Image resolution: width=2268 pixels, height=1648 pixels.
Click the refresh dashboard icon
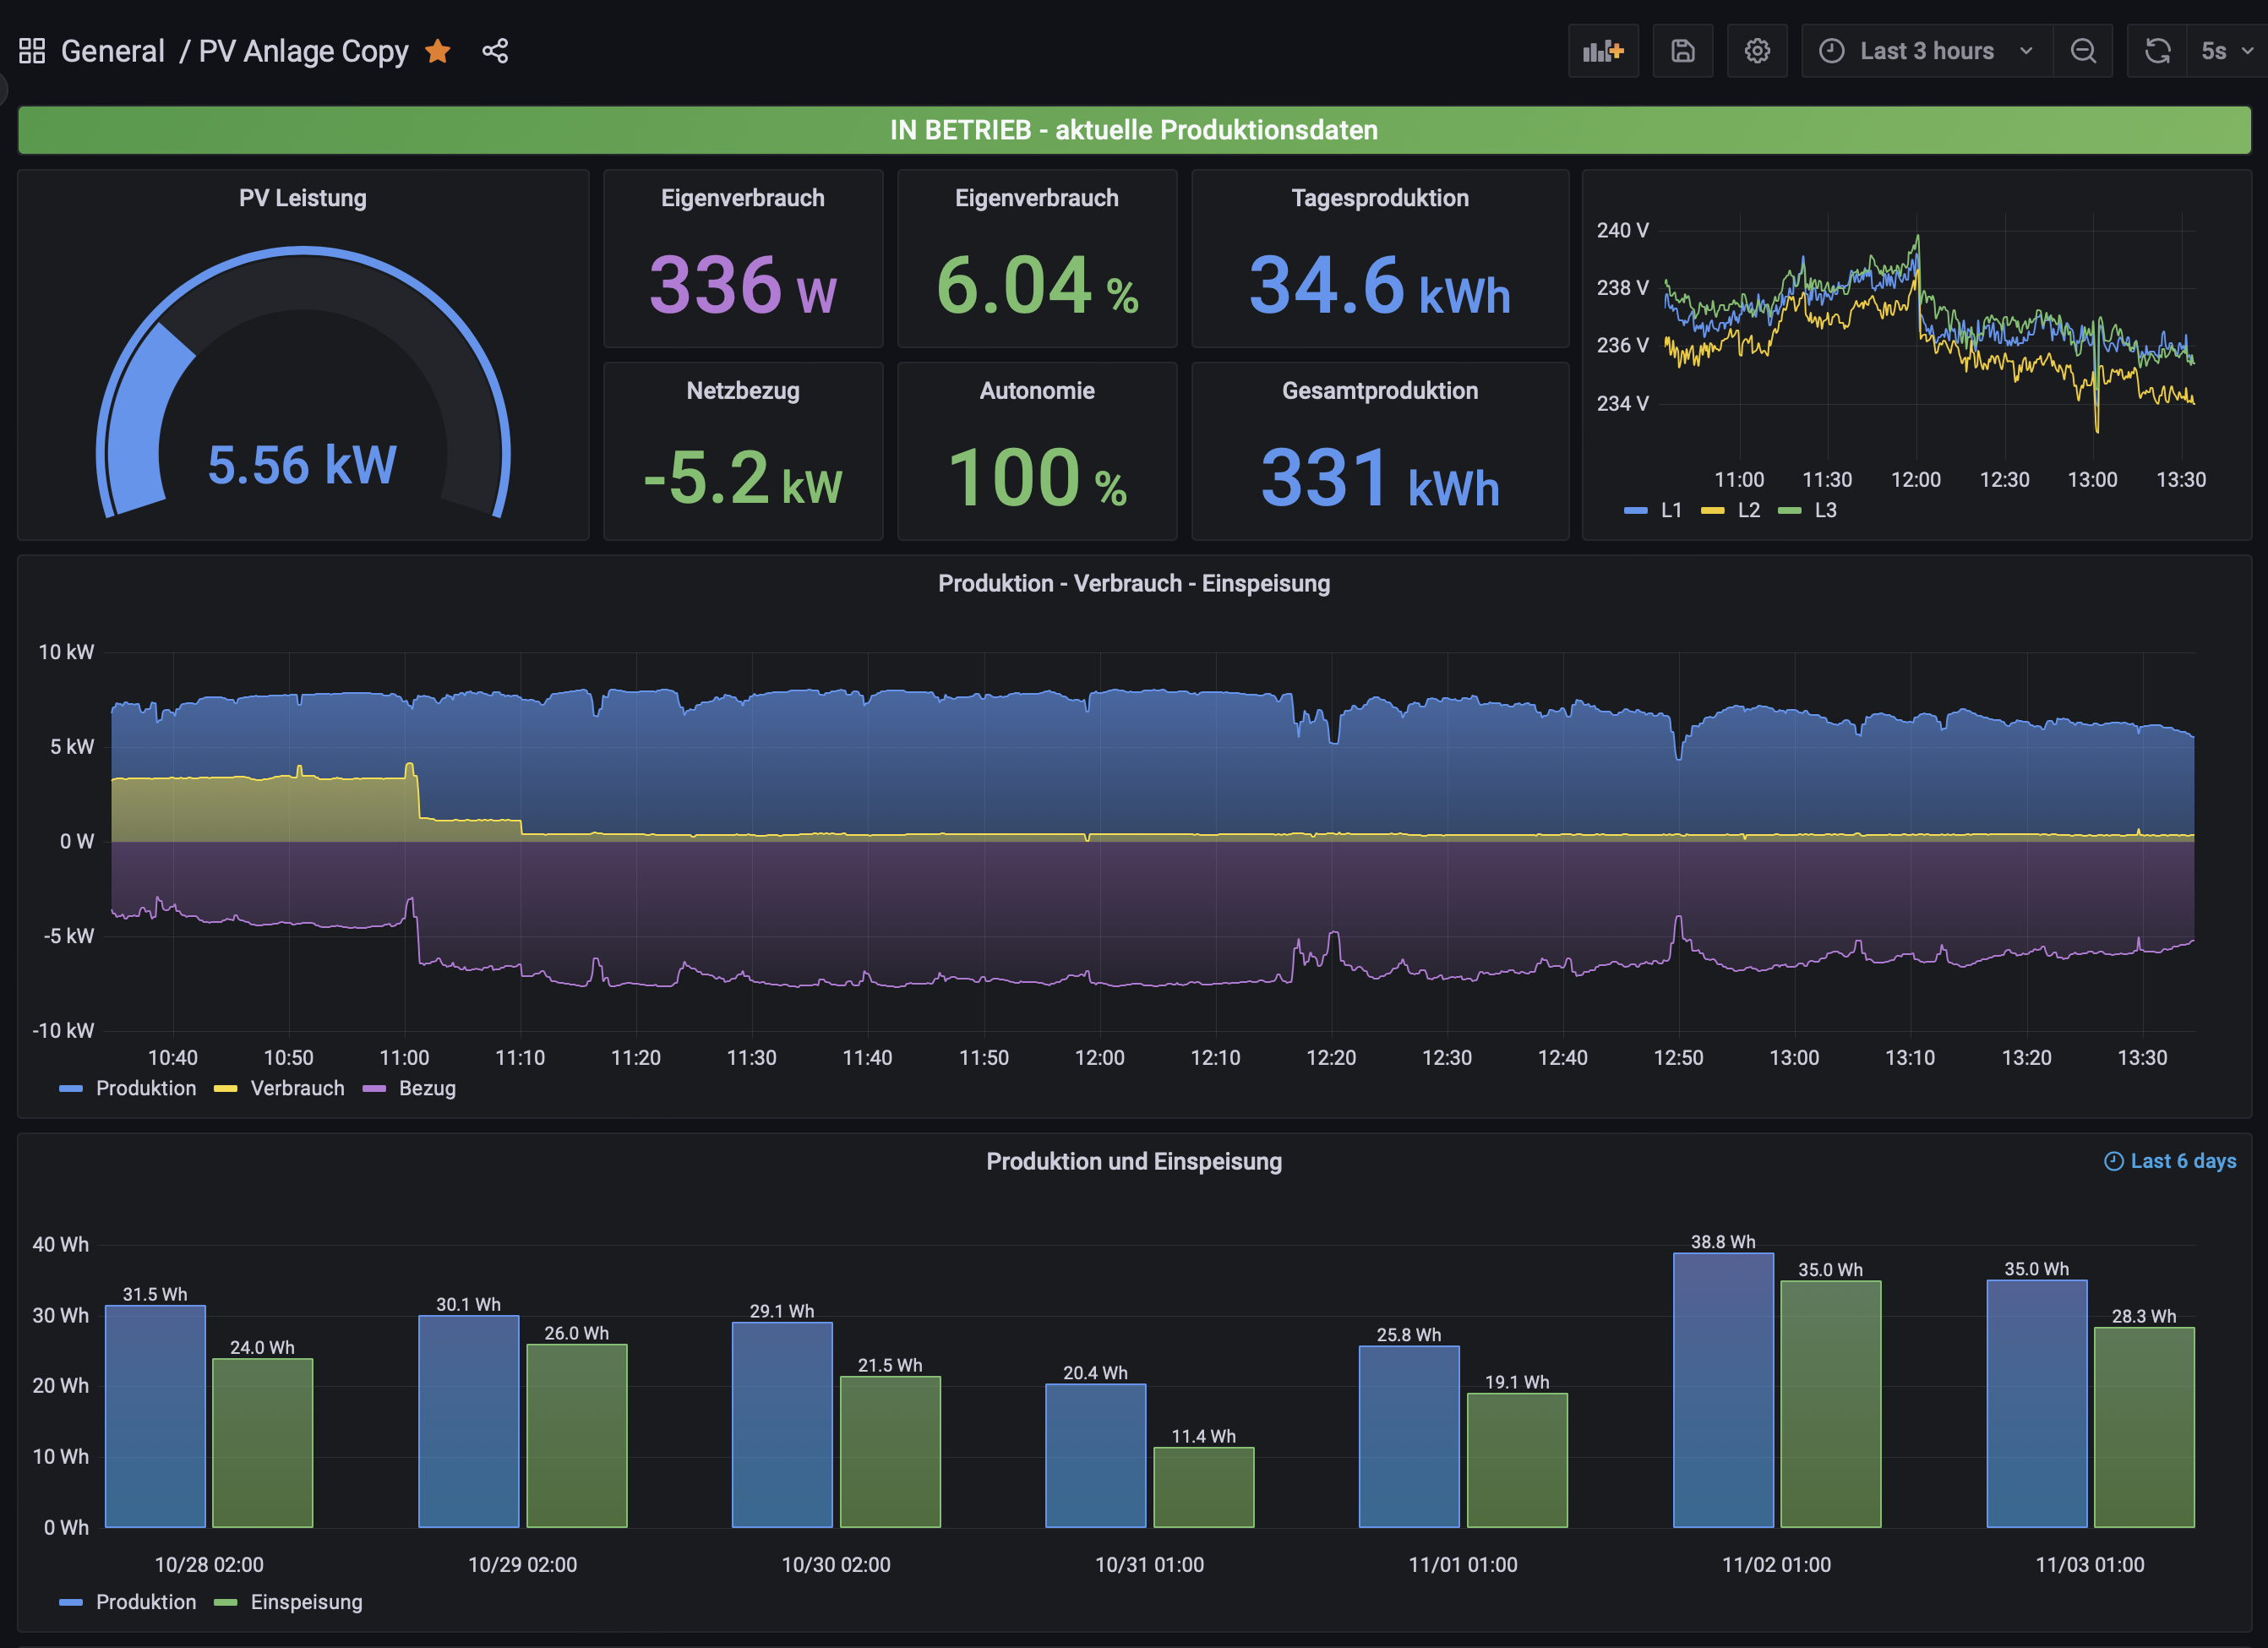tap(2157, 51)
